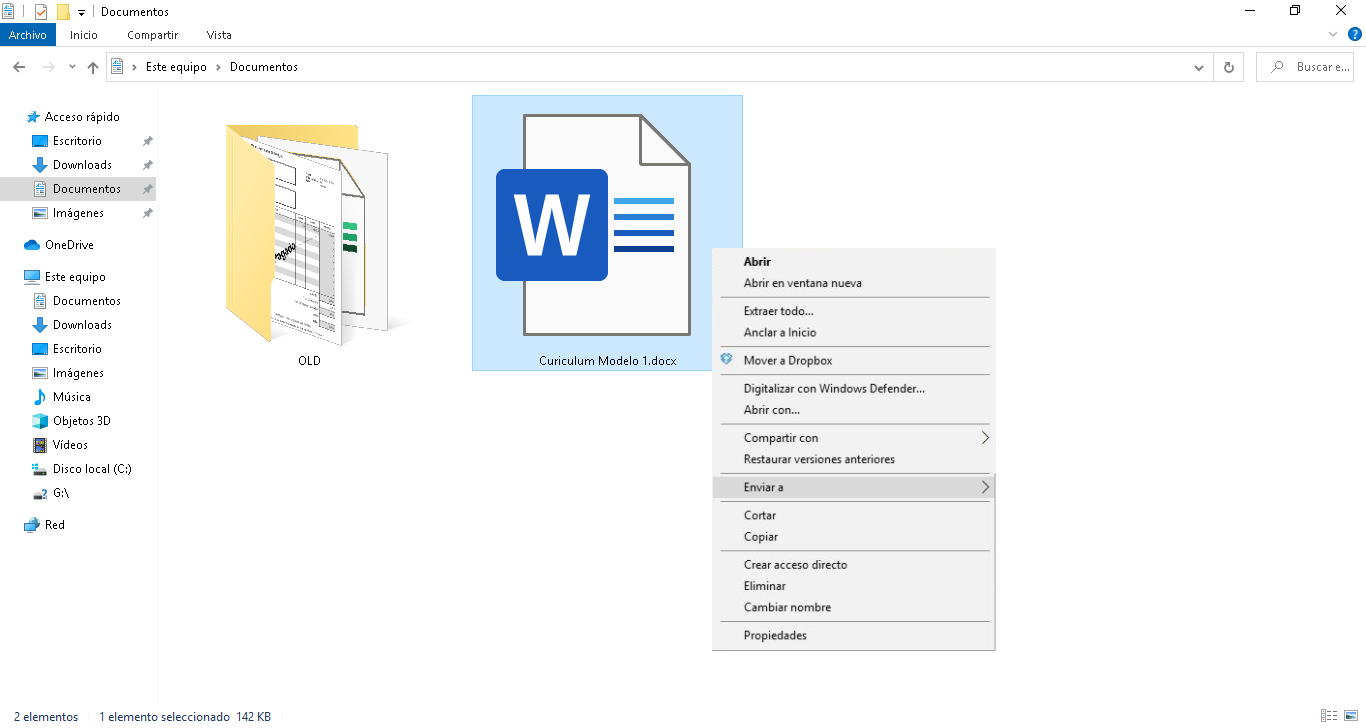Switch to large icons view in status bar
The image size is (1366, 728).
point(1351,716)
